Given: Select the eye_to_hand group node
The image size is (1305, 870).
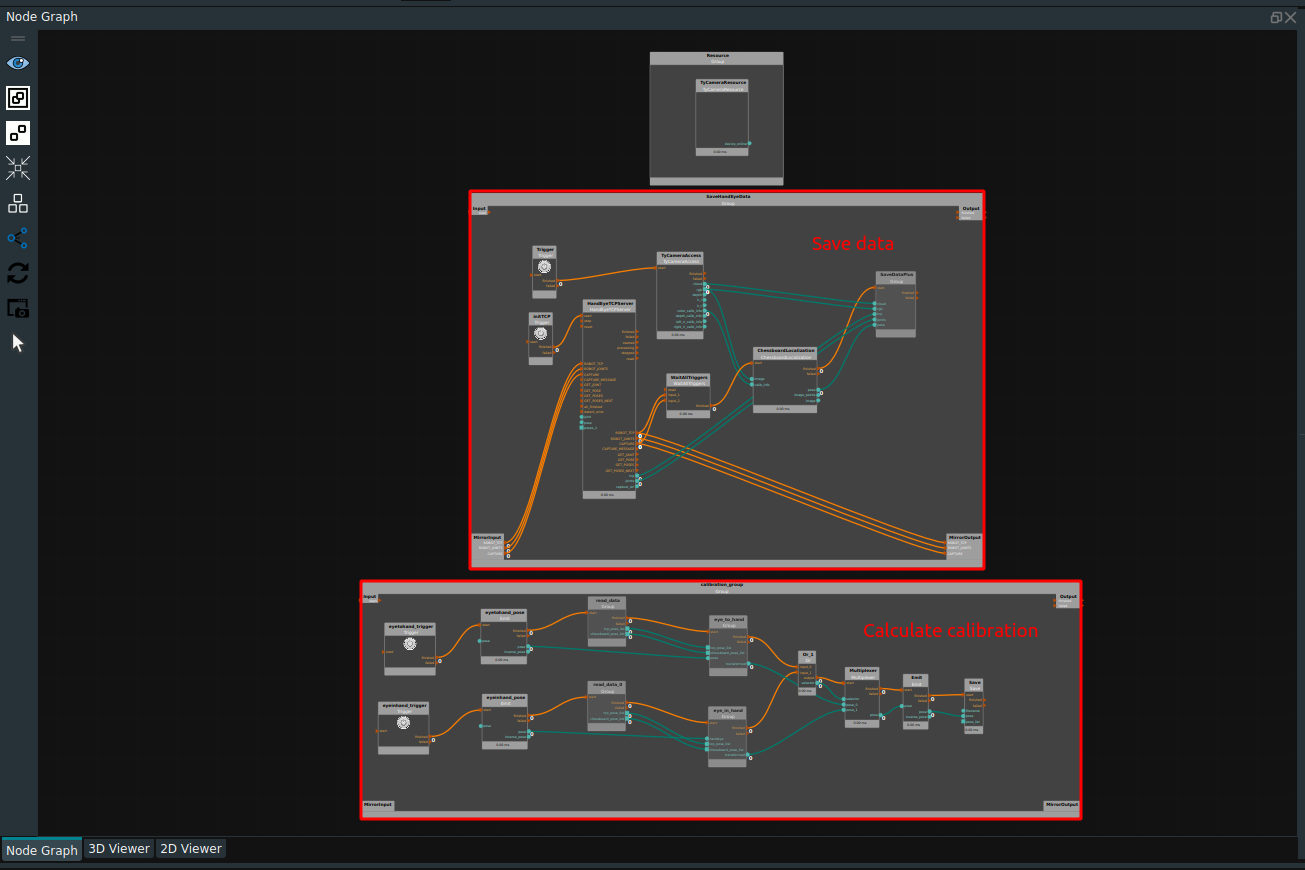Looking at the screenshot, I should pyautogui.click(x=728, y=645).
